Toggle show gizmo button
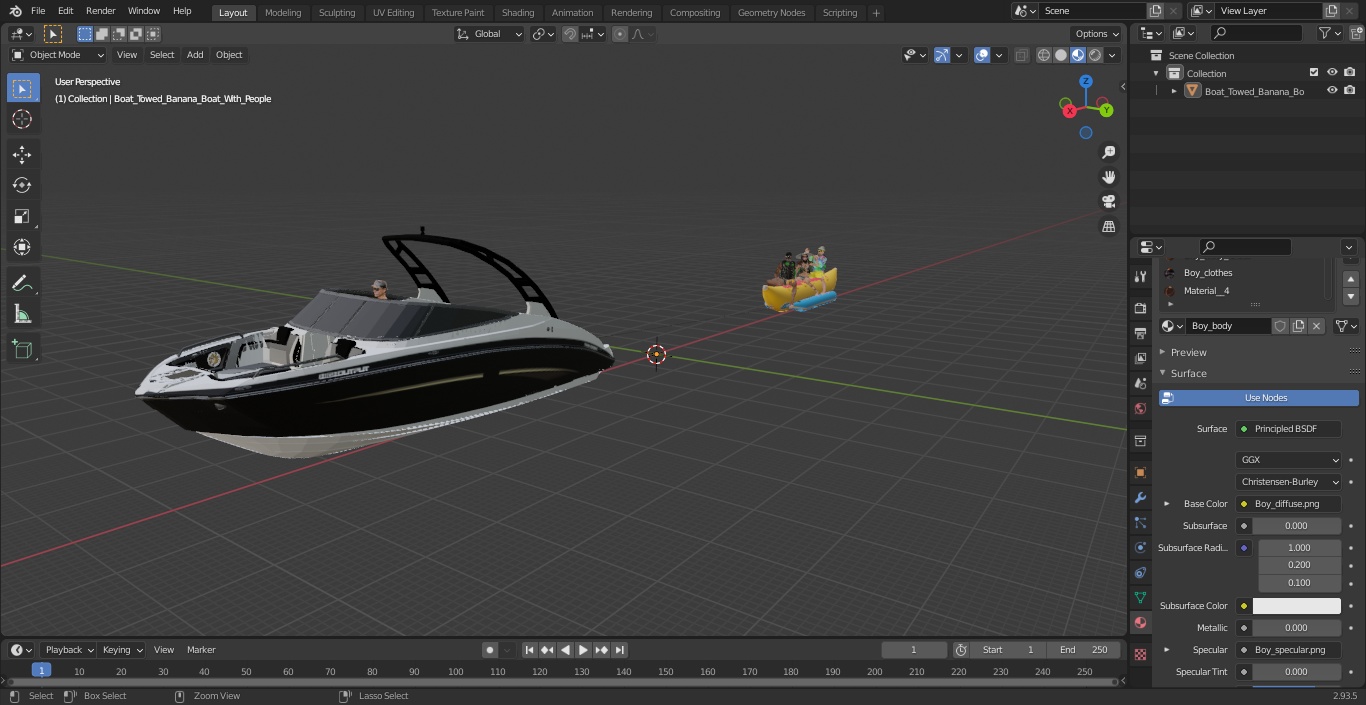1366x705 pixels. [x=942, y=55]
